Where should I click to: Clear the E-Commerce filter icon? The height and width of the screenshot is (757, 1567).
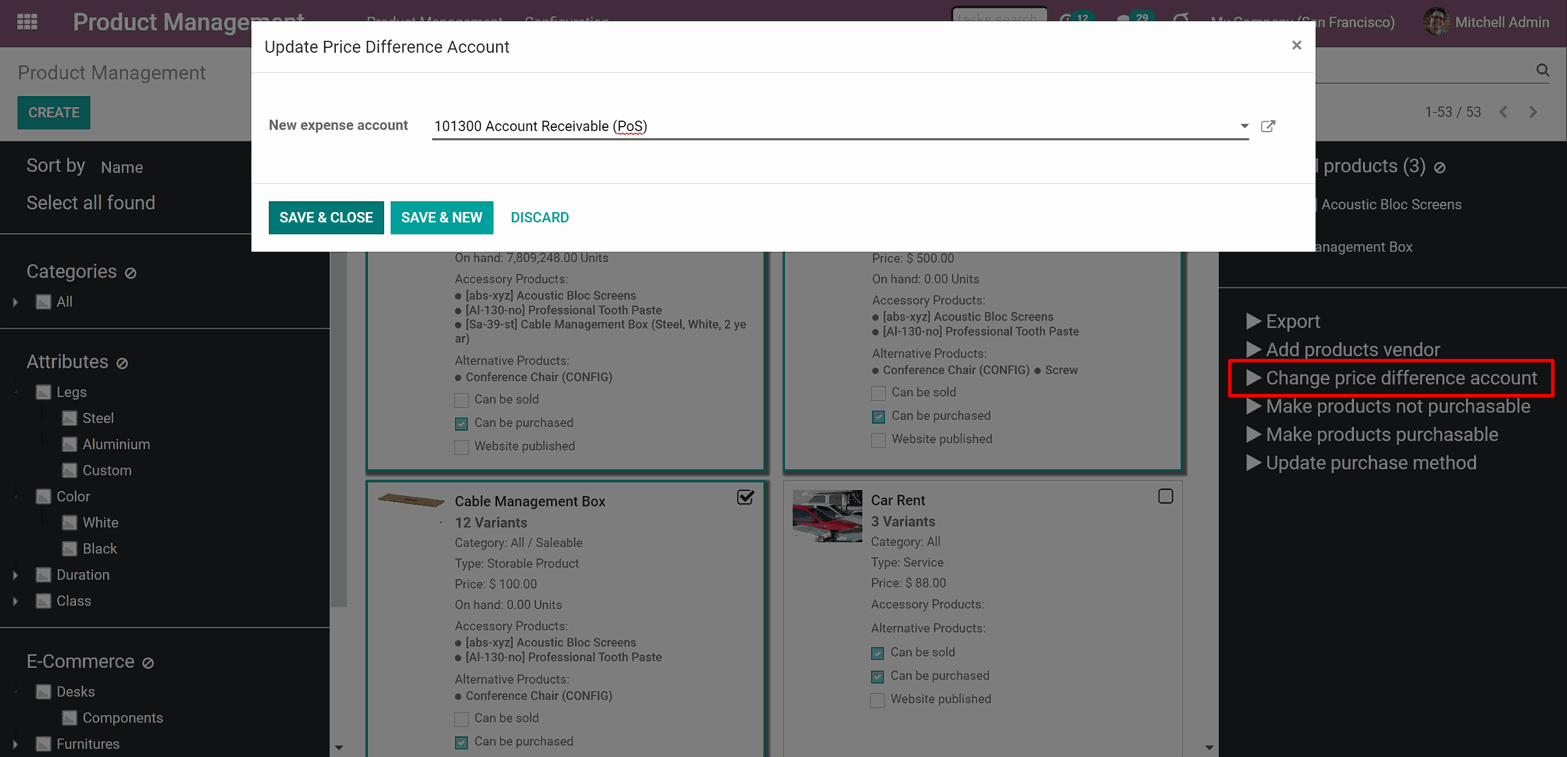coord(148,663)
